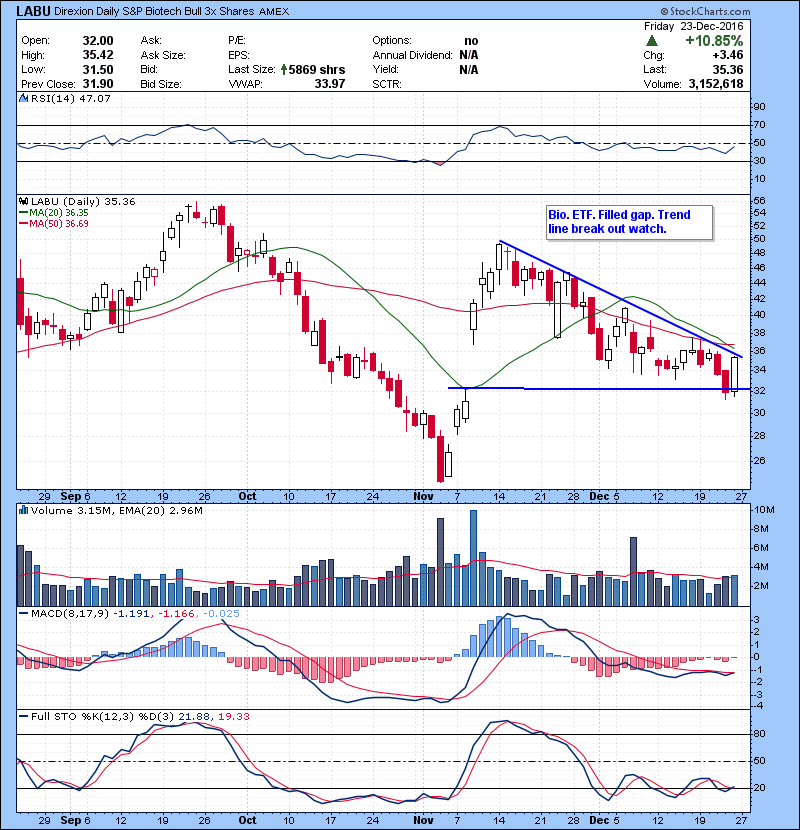The height and width of the screenshot is (830, 800).
Task: Click the Volume 3.15M, EMA(20) 2.96M label
Action: [116, 511]
